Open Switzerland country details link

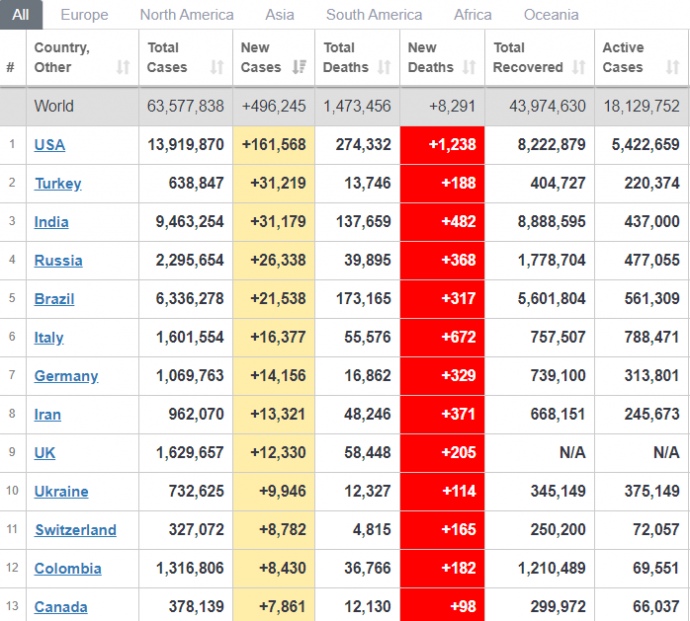click(x=75, y=530)
